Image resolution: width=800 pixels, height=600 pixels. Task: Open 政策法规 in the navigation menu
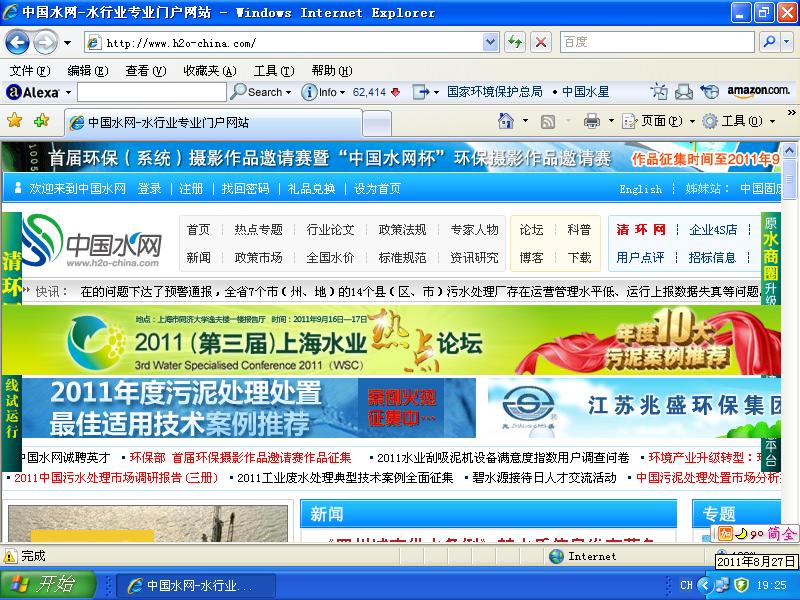point(403,230)
